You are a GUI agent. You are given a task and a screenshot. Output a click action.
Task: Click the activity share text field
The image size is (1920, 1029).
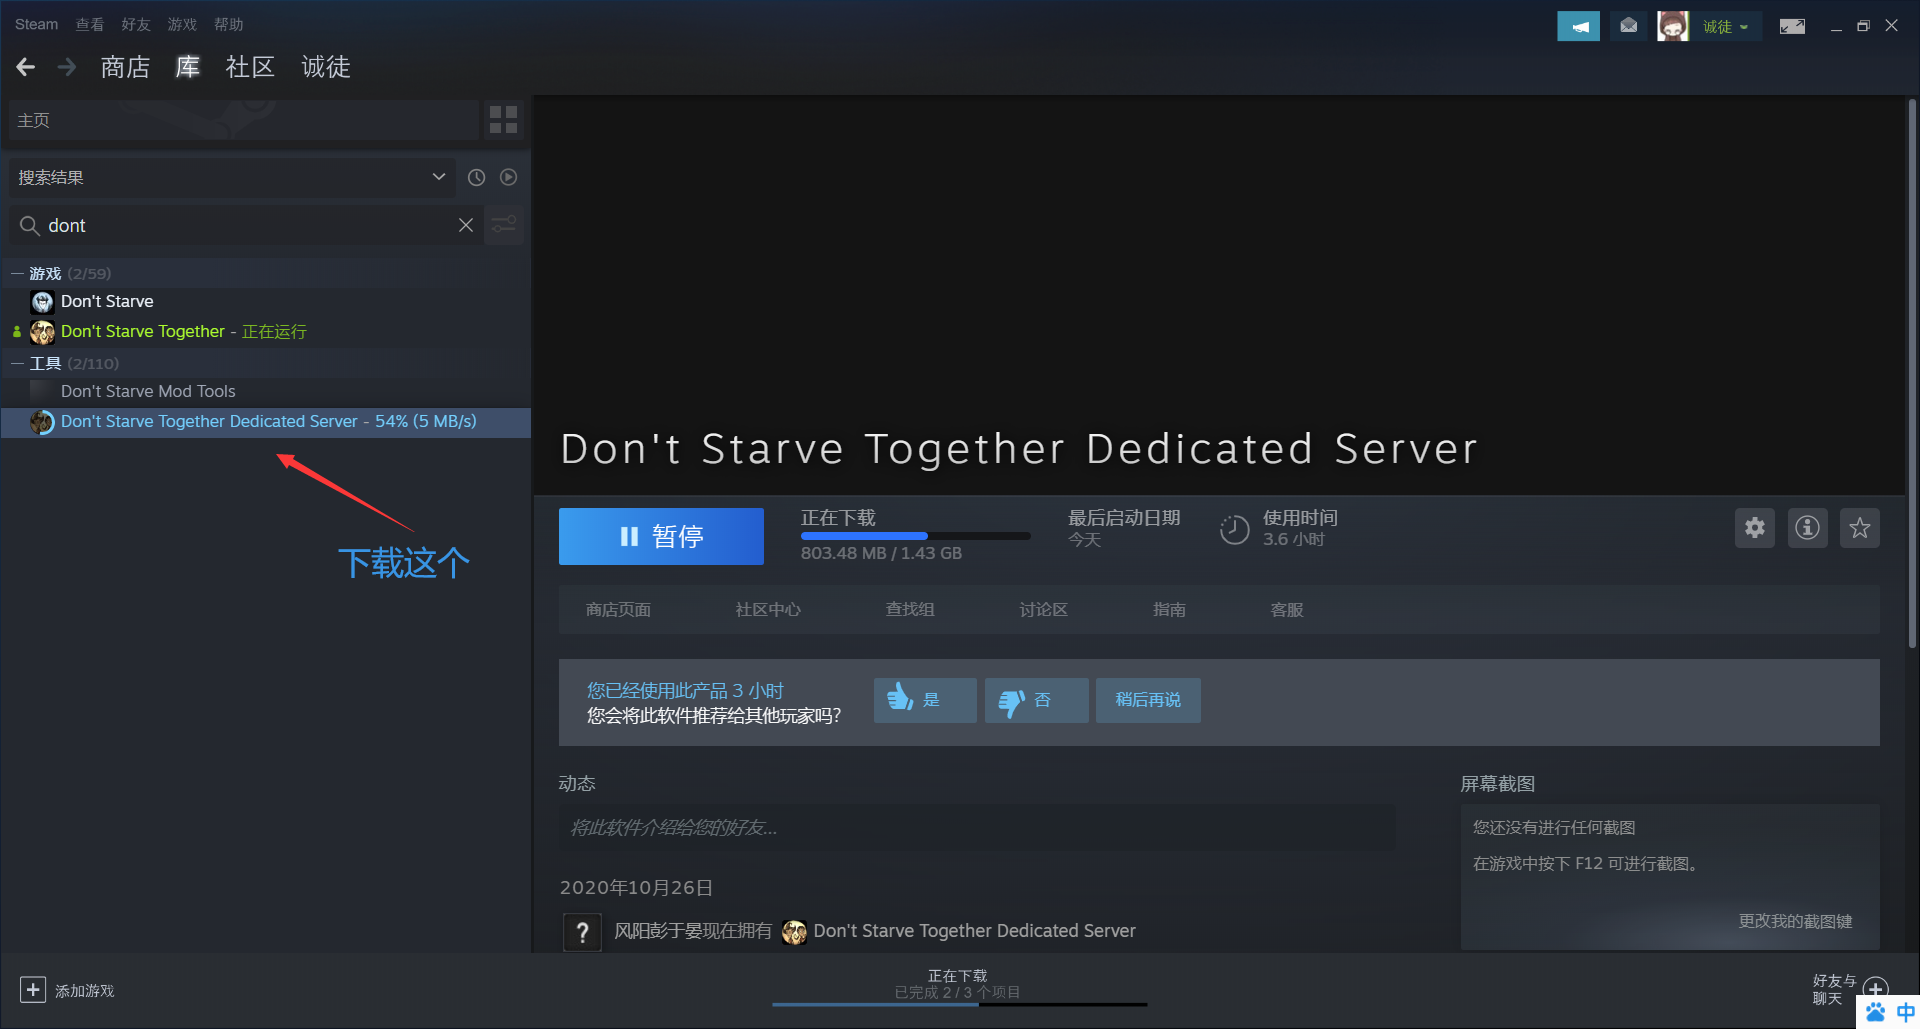click(977, 828)
